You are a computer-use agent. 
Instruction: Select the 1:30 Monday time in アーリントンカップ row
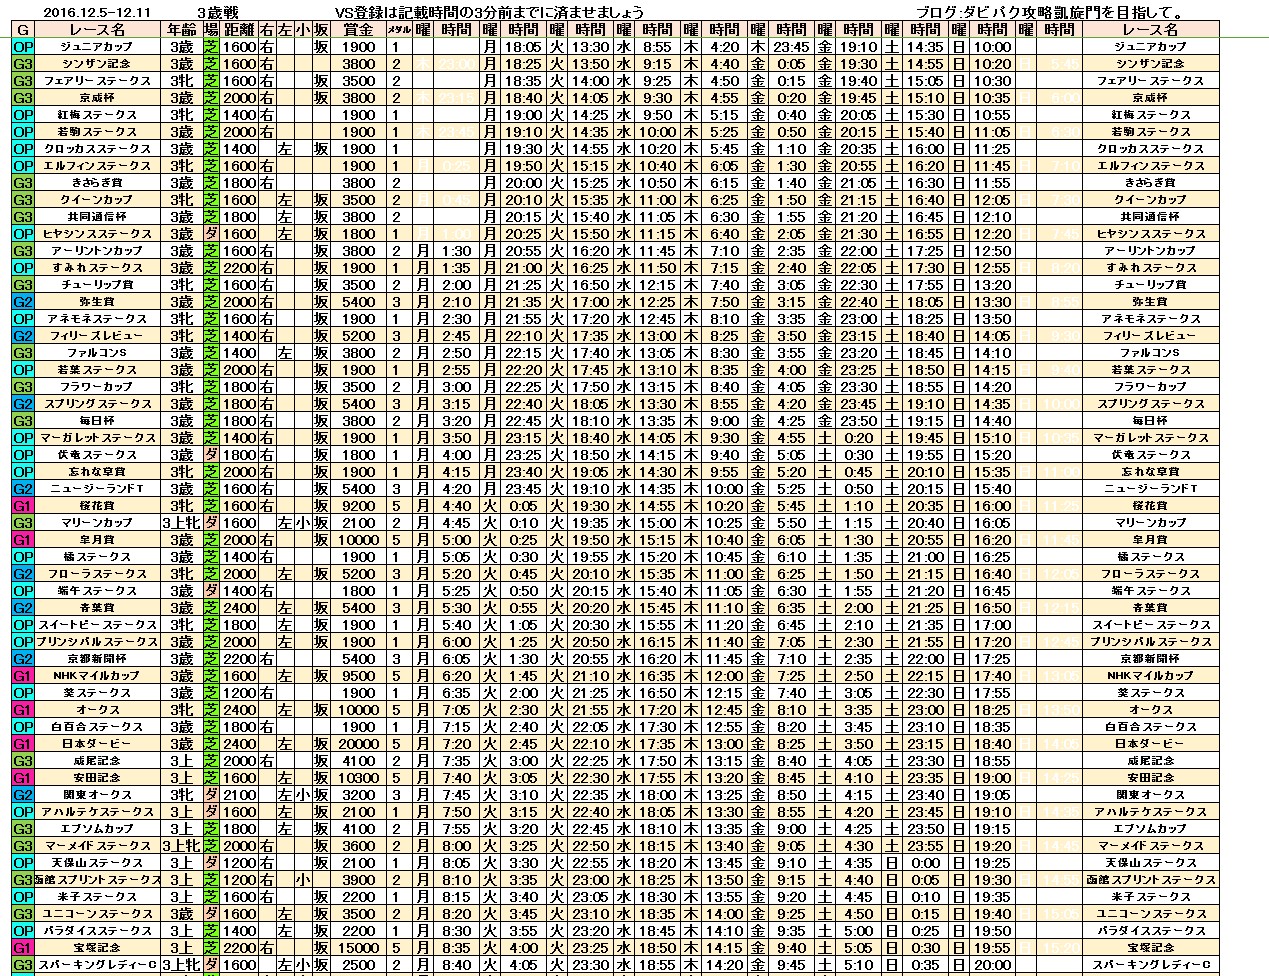(x=456, y=251)
